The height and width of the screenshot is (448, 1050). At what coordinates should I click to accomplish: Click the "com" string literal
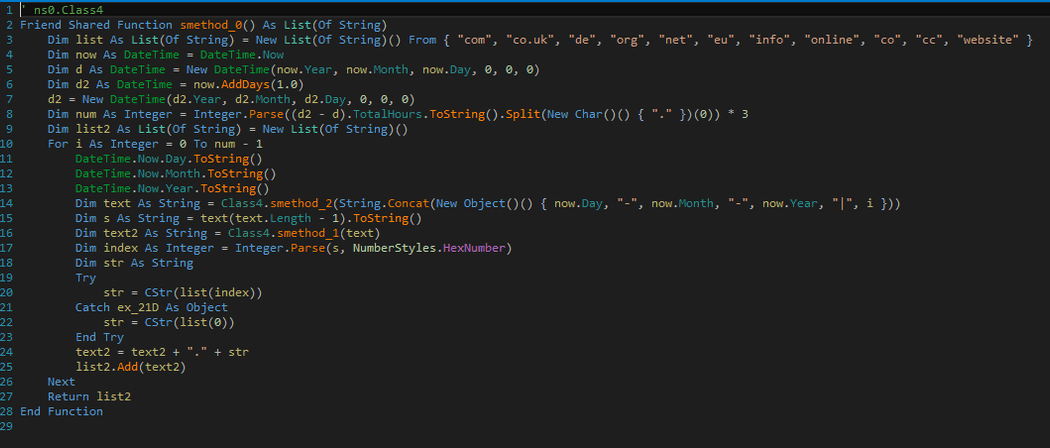tap(475, 40)
